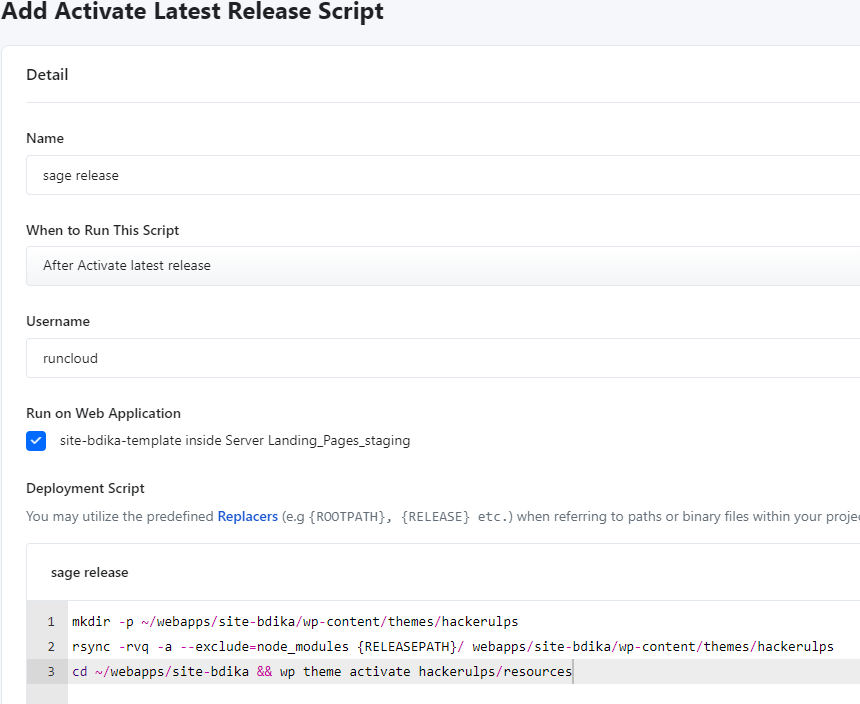Click the "Run on Web Application" label
Viewport: 860px width, 704px height.
tap(103, 413)
